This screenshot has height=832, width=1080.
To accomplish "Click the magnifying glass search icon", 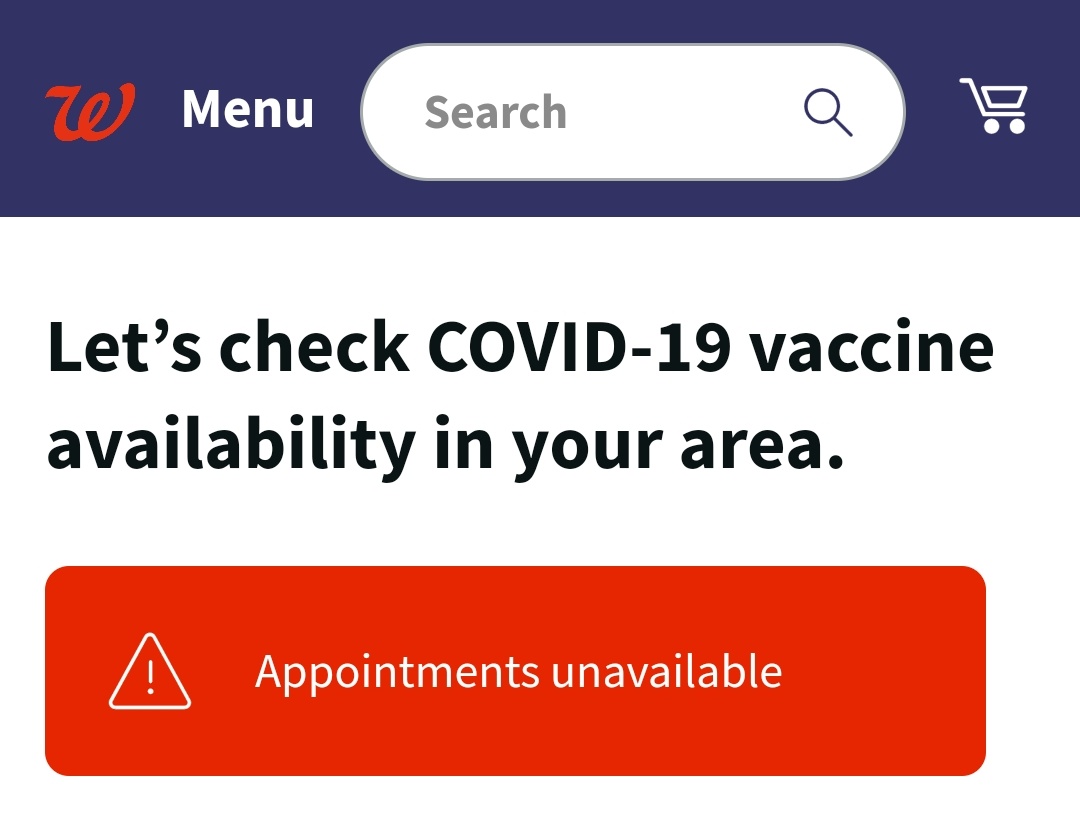I will point(828,112).
